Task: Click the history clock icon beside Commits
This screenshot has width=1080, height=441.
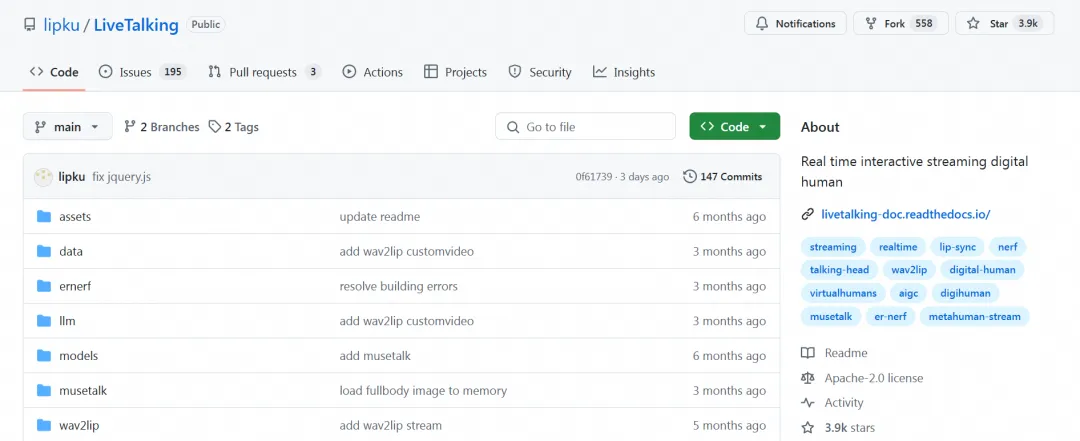Action: pos(689,177)
